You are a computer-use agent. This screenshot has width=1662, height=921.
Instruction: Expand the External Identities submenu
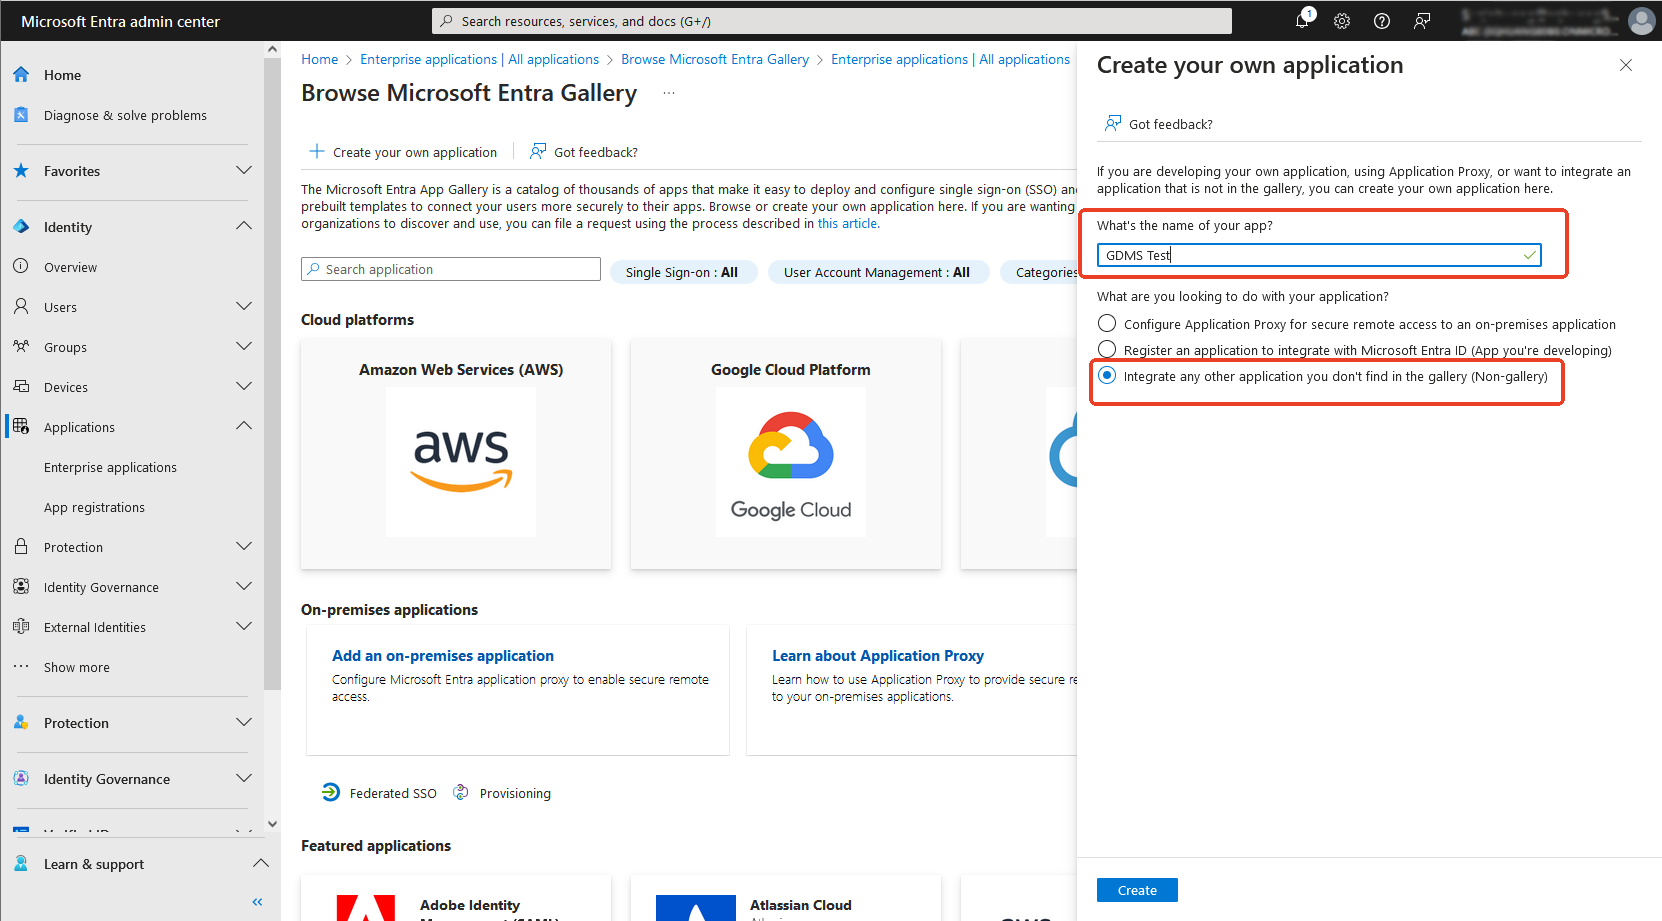point(243,627)
